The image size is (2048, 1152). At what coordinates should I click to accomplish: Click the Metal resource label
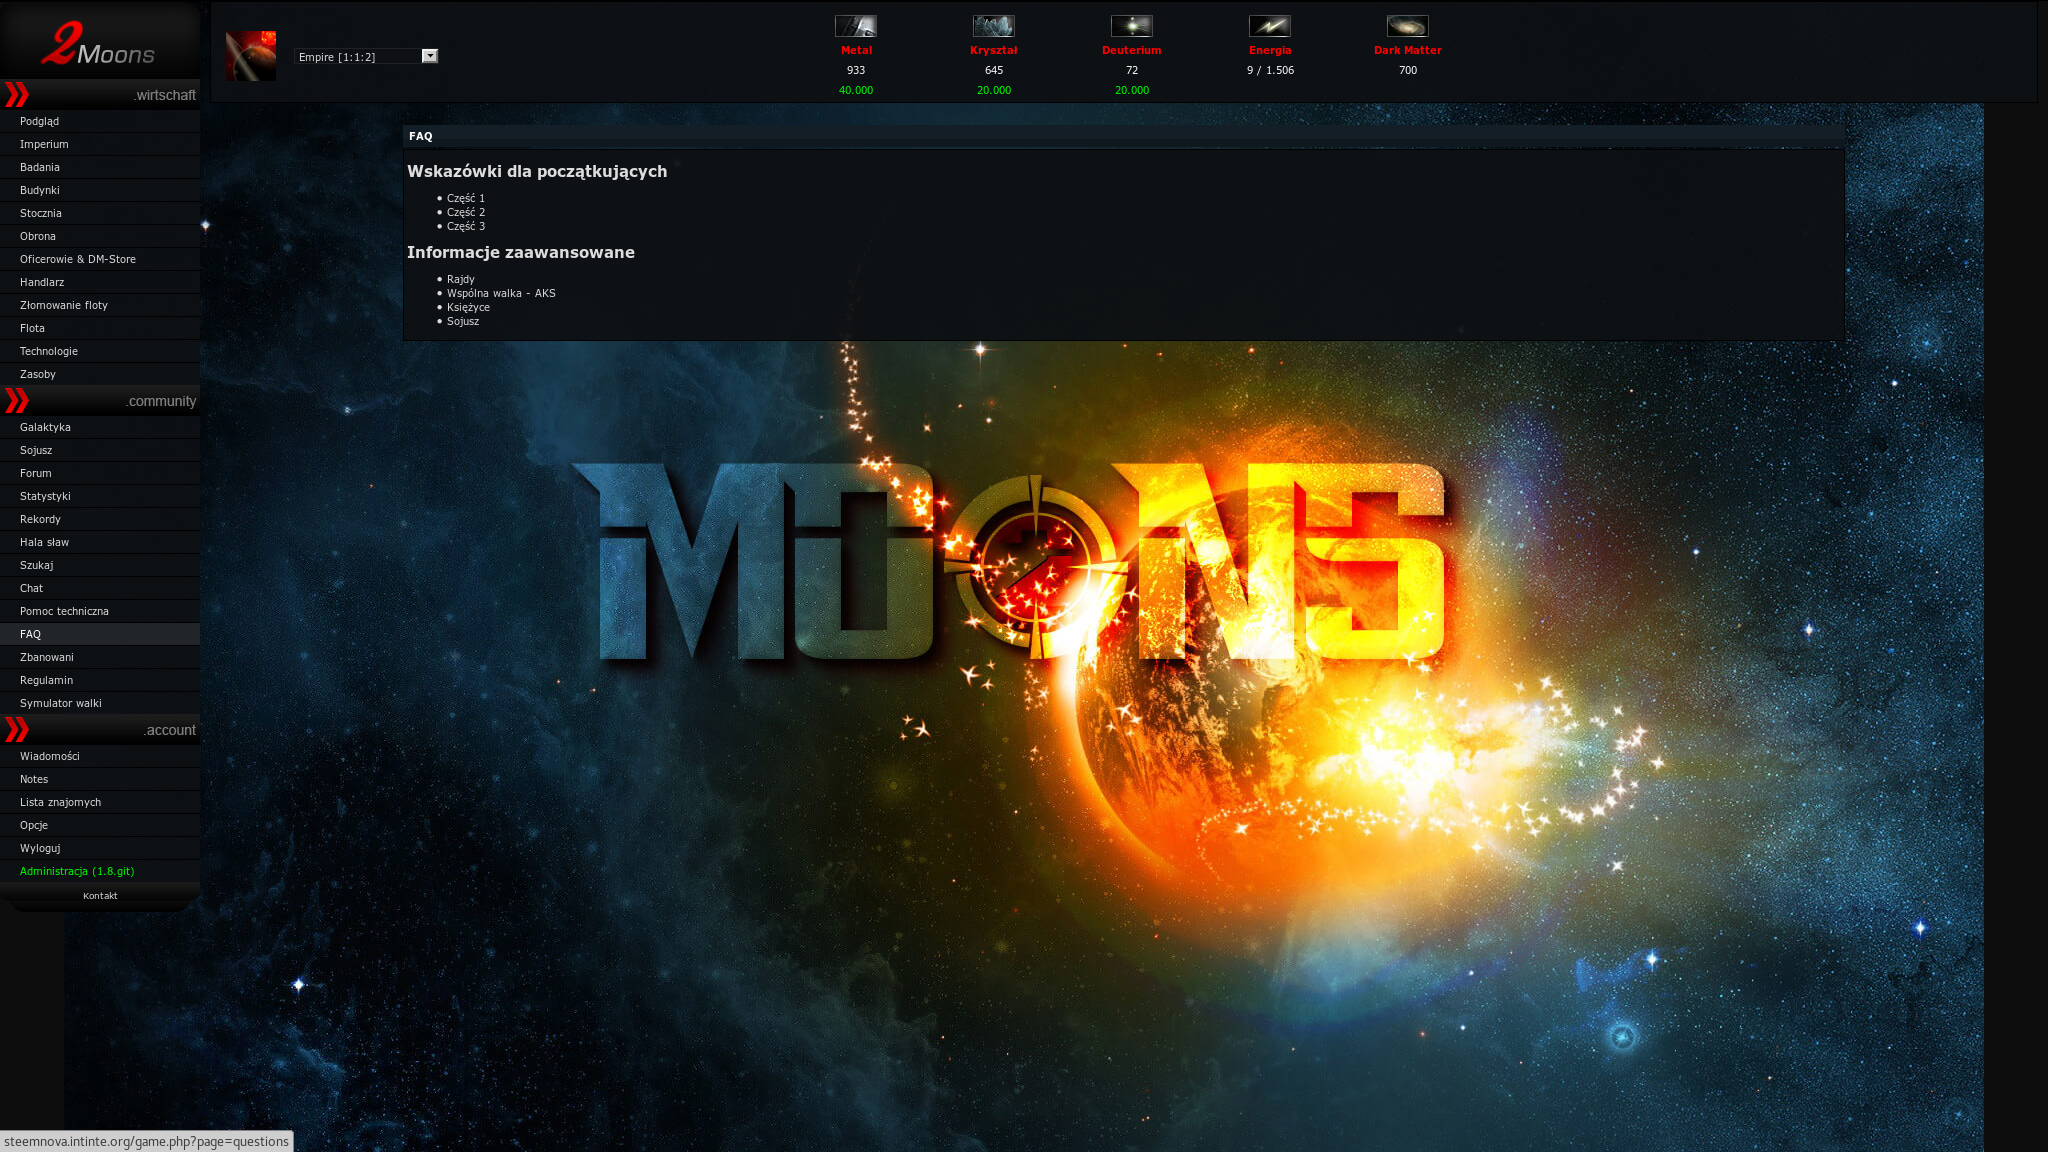coord(856,50)
